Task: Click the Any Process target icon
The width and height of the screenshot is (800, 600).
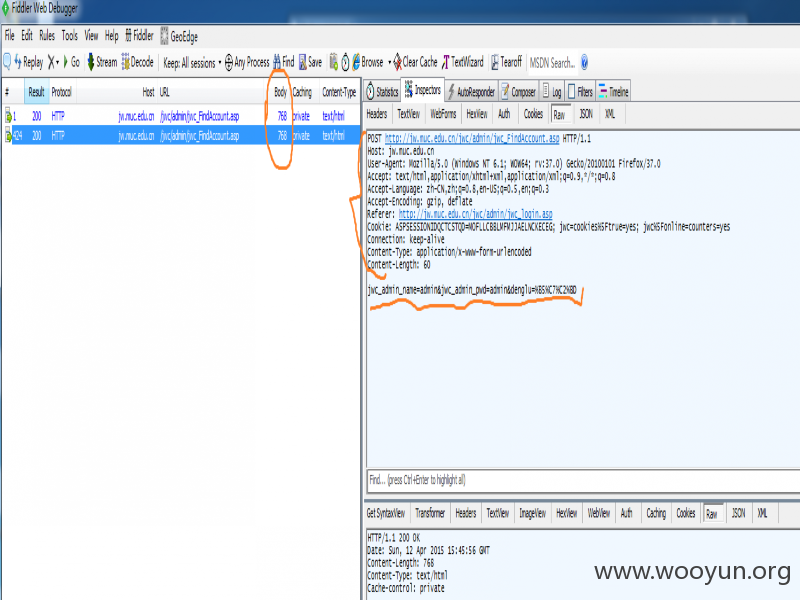Action: coord(229,62)
